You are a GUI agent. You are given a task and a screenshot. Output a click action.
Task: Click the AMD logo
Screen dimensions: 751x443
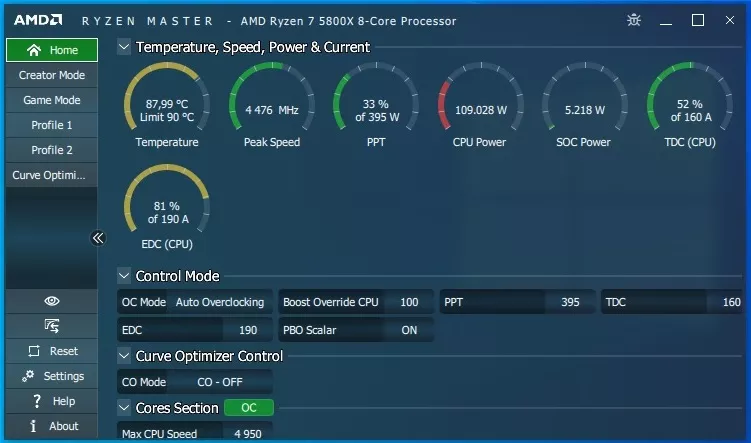pyautogui.click(x=38, y=20)
